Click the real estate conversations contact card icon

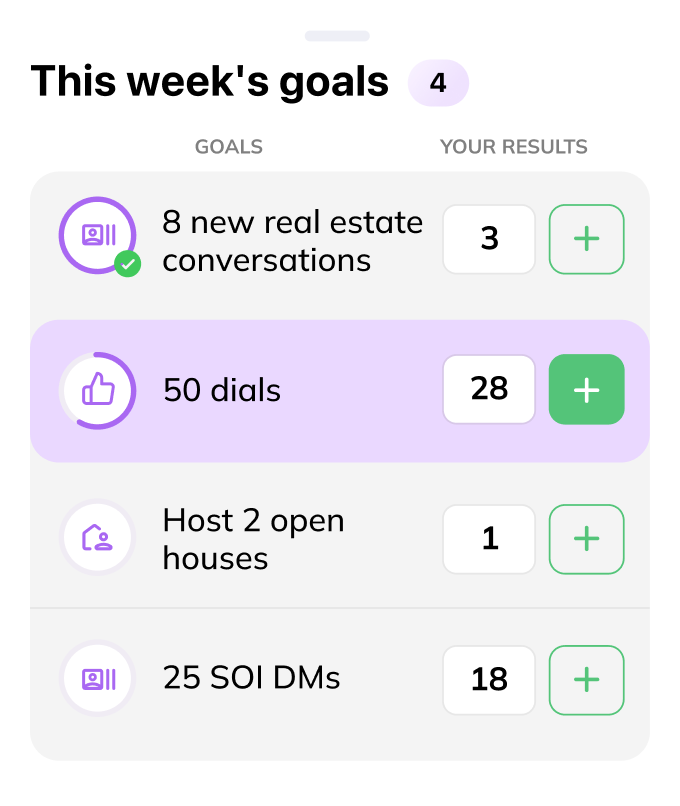(x=97, y=236)
